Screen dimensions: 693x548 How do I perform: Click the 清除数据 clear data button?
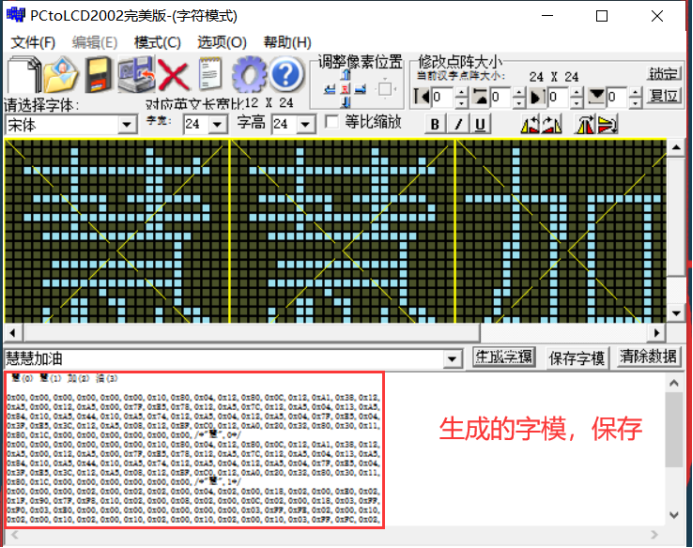tap(648, 357)
